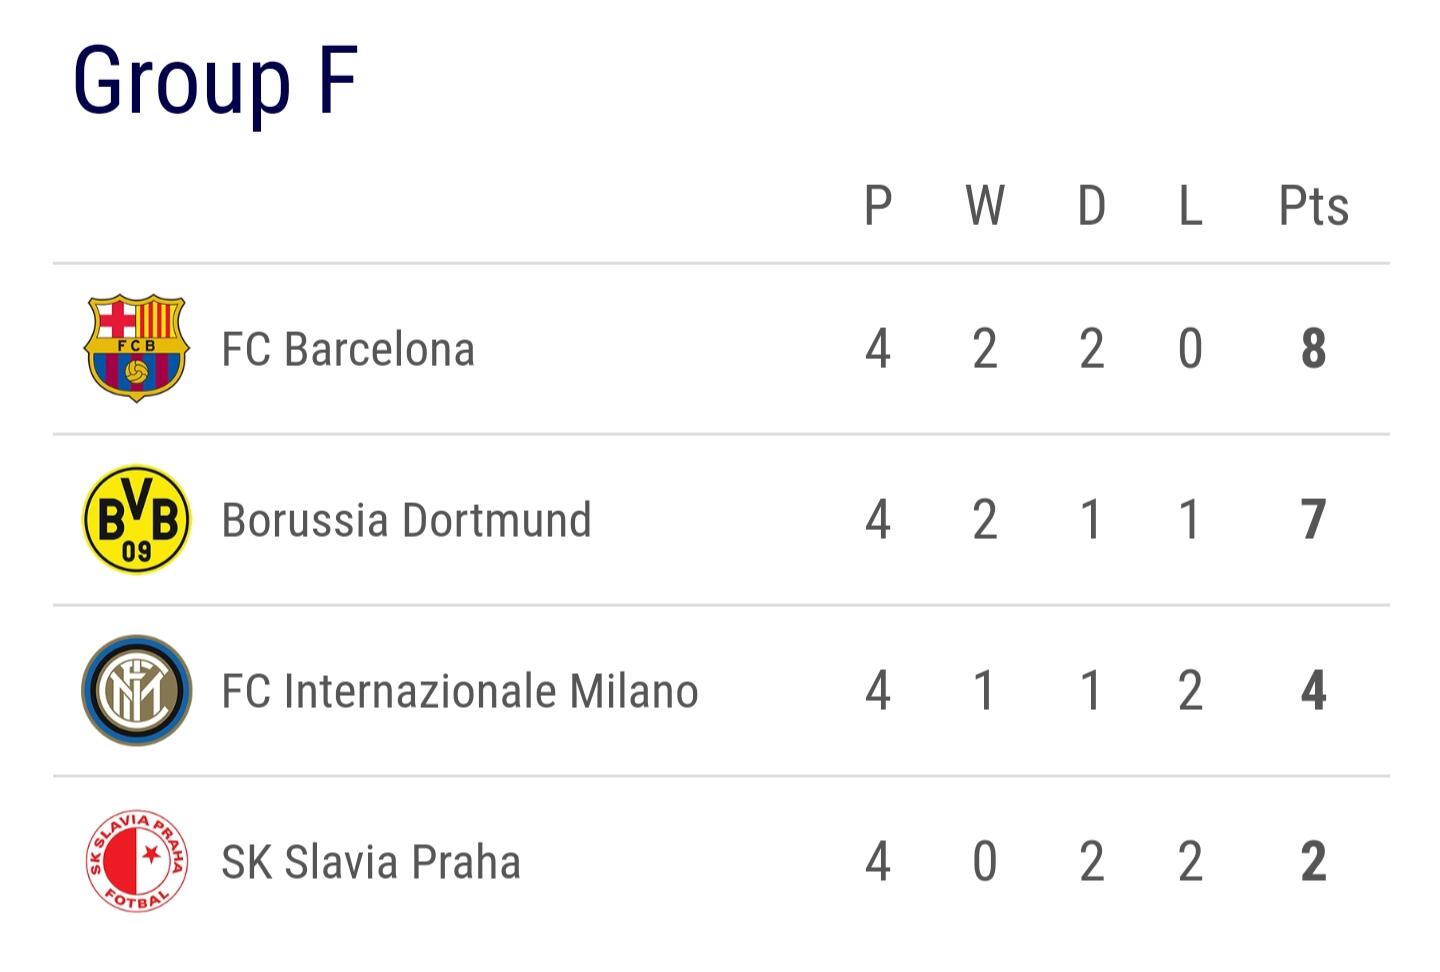Click the D column header
1440x972 pixels.
(1092, 206)
